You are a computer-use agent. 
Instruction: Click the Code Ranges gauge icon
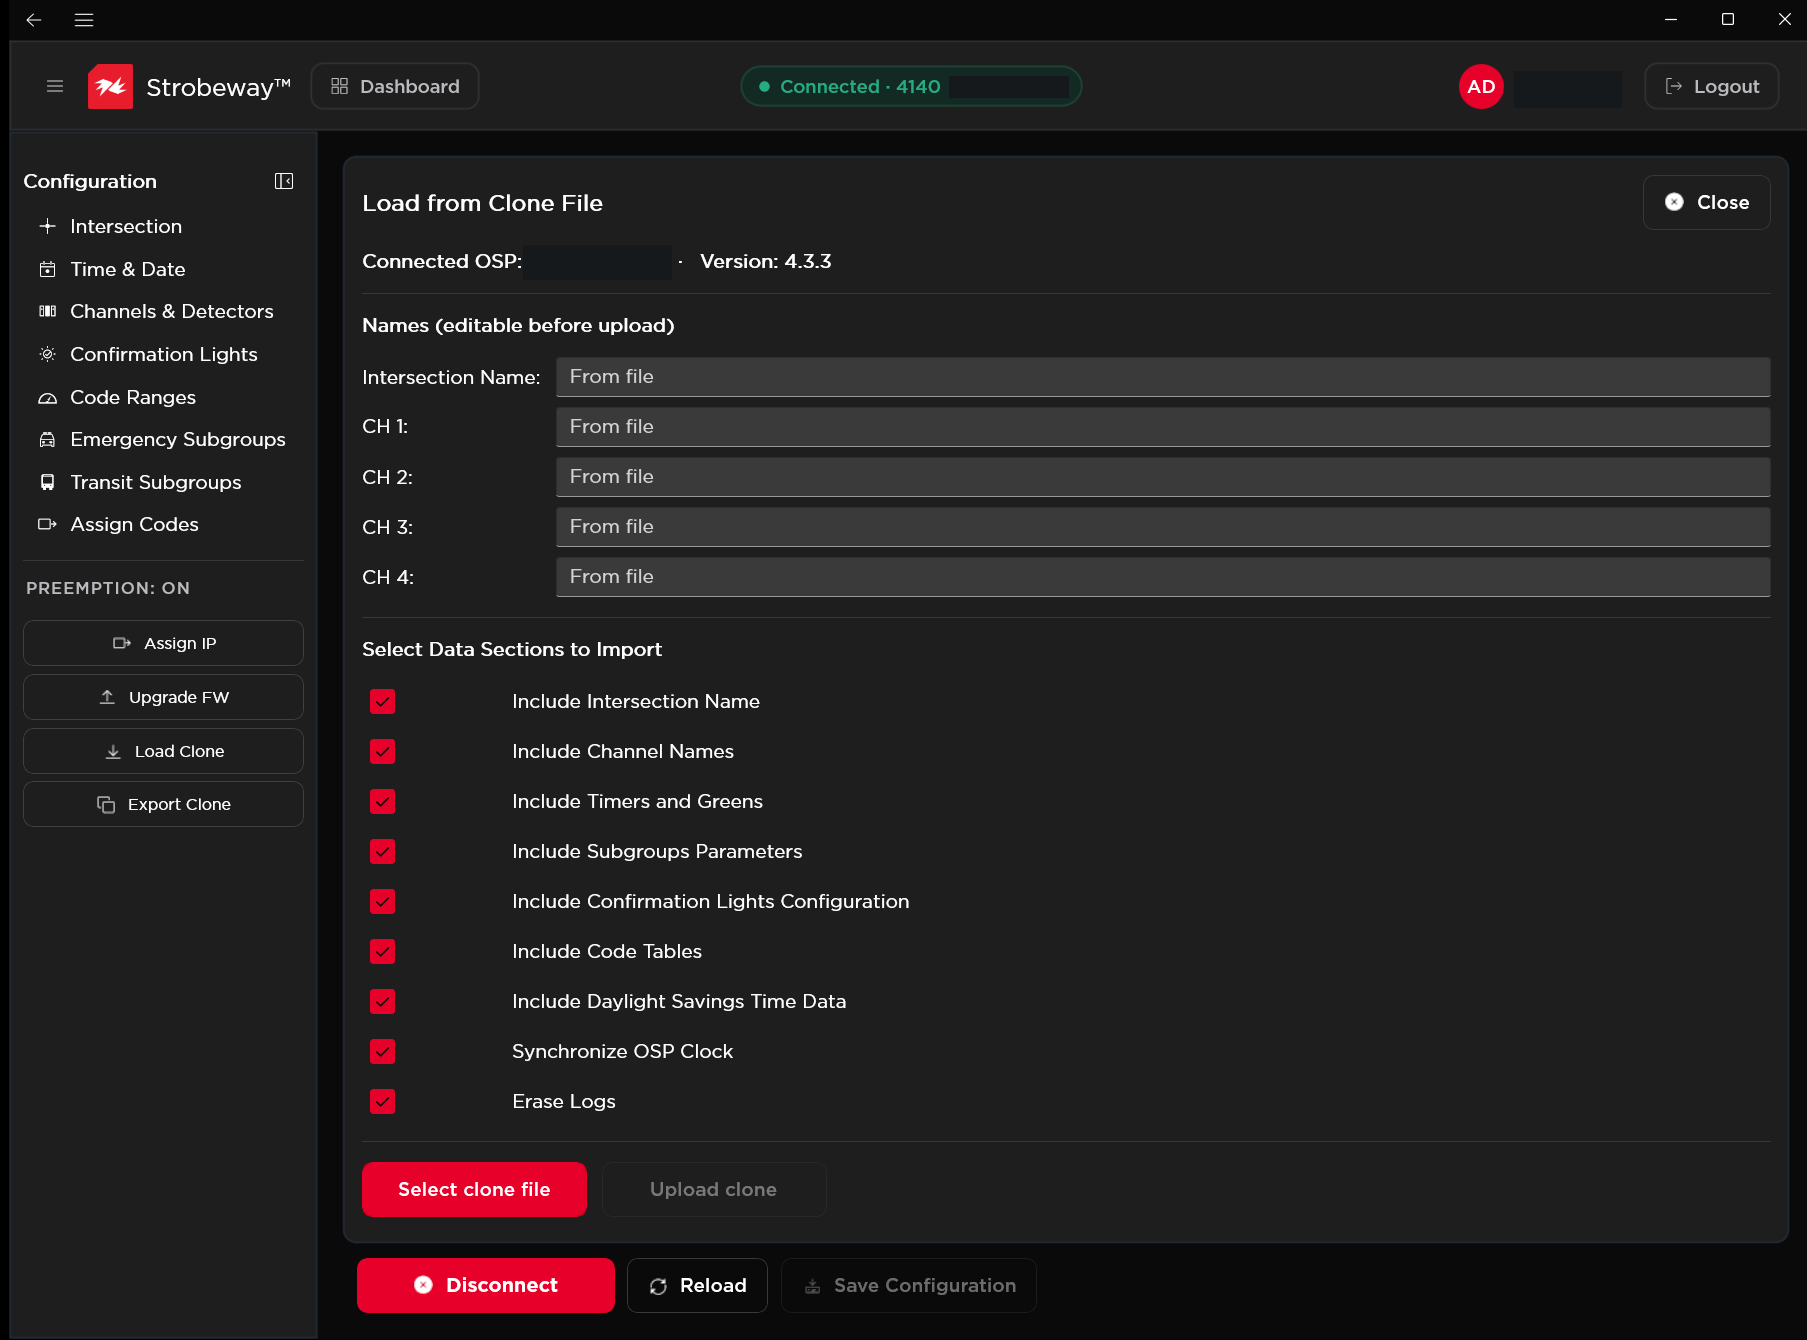(47, 397)
